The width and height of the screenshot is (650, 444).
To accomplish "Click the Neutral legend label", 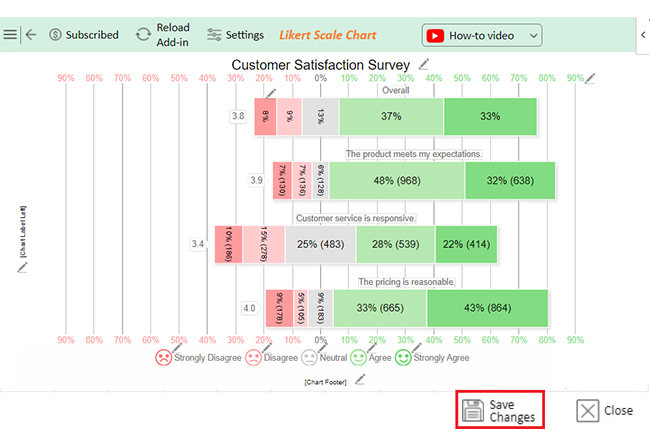I will [x=333, y=358].
